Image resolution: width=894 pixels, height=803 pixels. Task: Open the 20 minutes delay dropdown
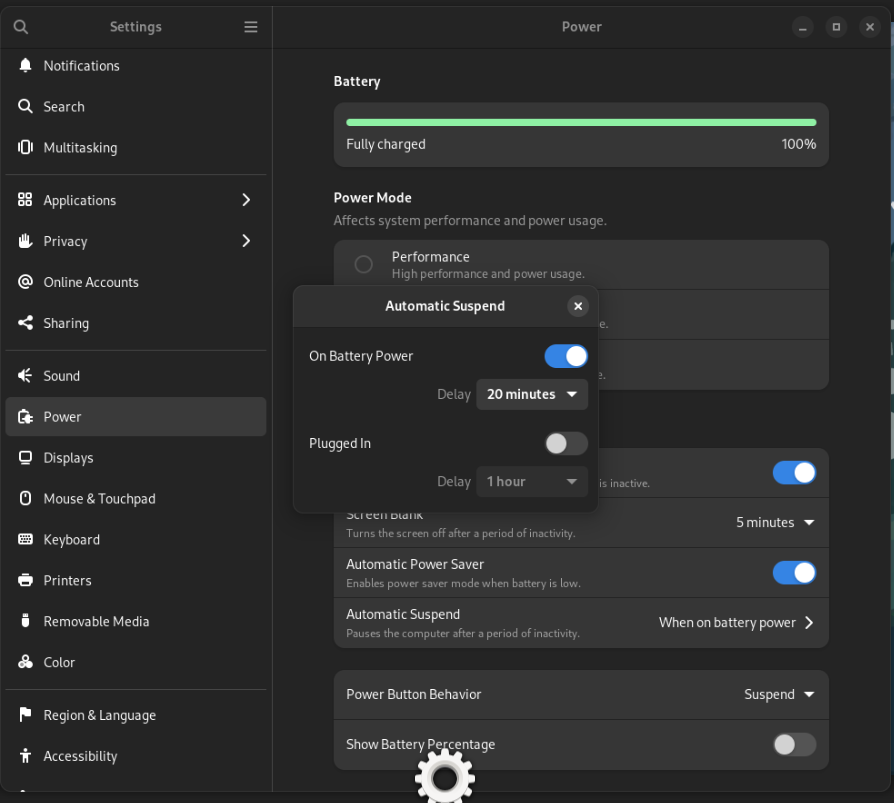pos(531,394)
